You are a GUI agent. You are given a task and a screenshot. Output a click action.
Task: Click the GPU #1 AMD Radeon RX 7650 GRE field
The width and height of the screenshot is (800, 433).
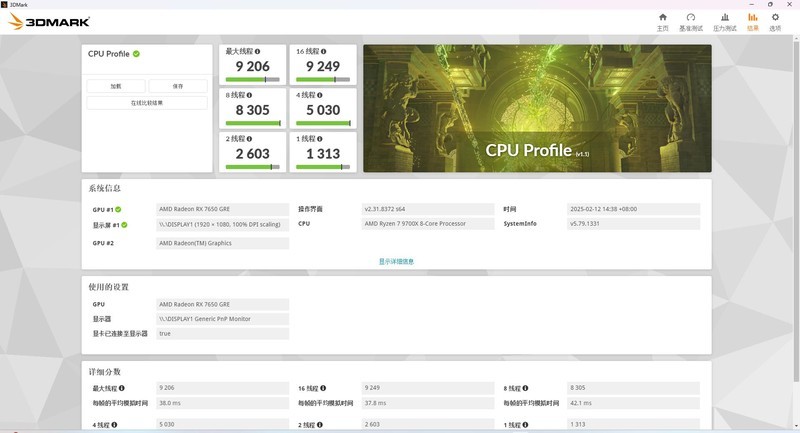tap(222, 209)
